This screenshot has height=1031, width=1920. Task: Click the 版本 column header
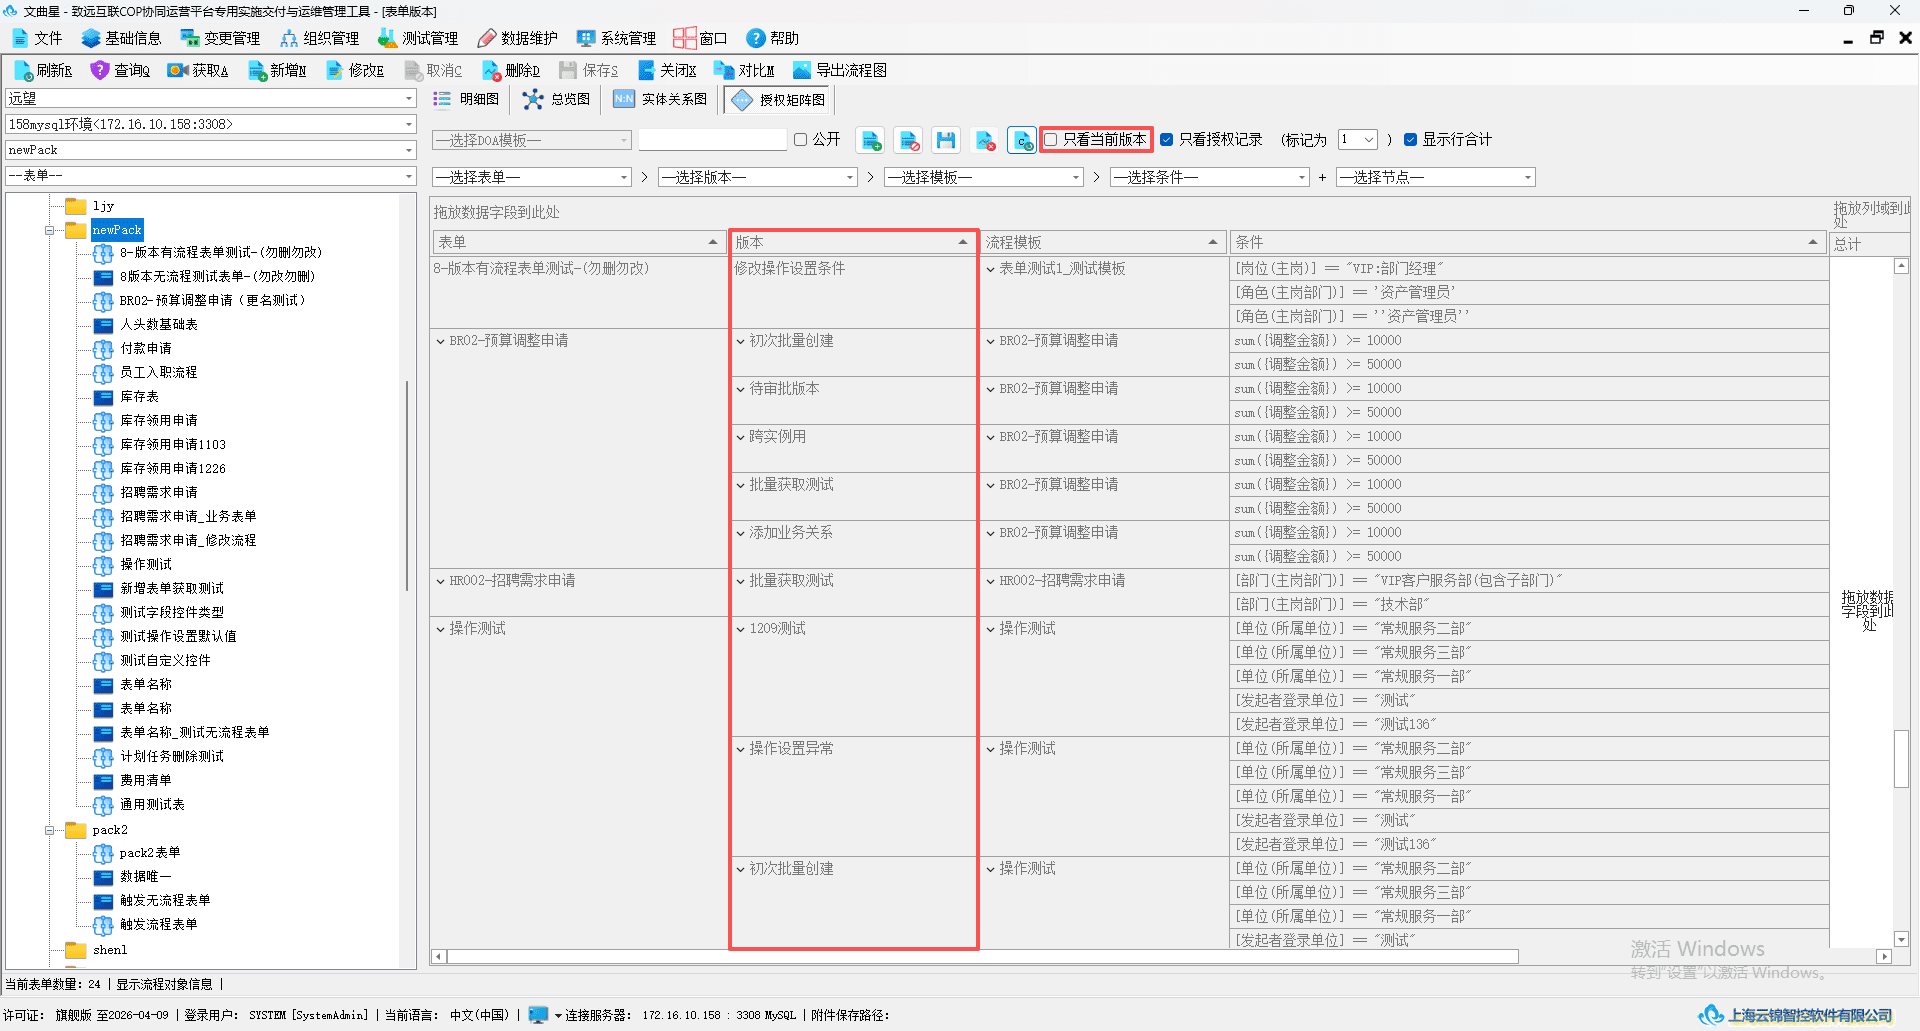click(853, 242)
